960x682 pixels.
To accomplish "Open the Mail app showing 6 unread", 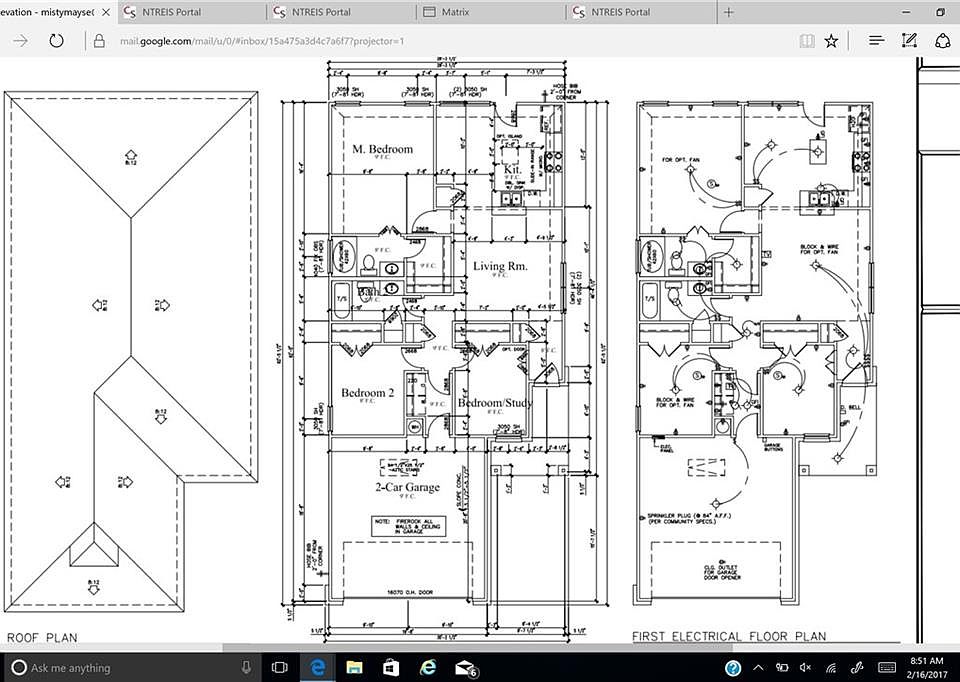I will coord(466,668).
